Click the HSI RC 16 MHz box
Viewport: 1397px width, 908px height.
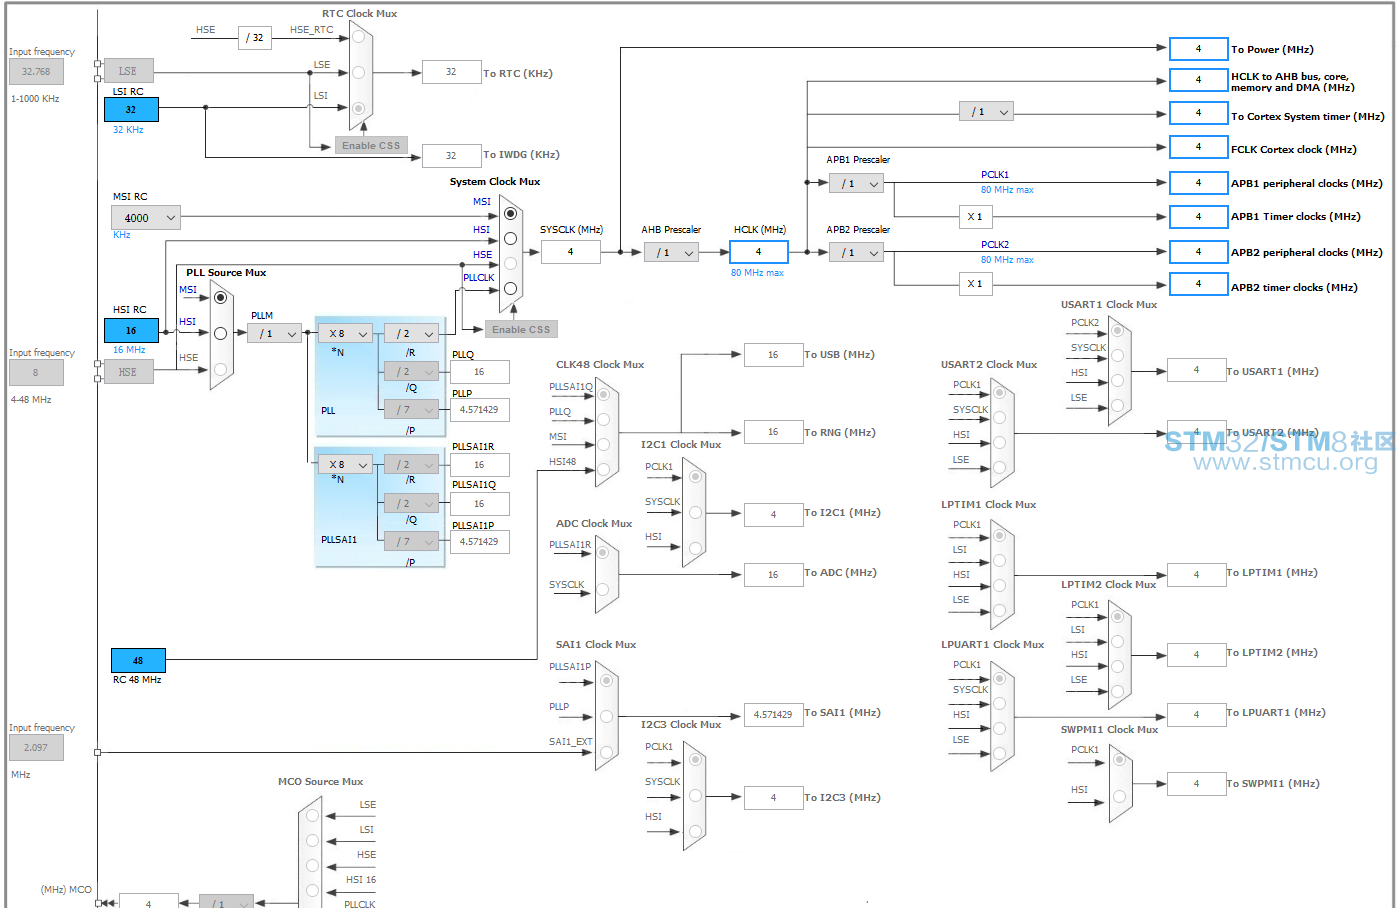[x=131, y=331]
